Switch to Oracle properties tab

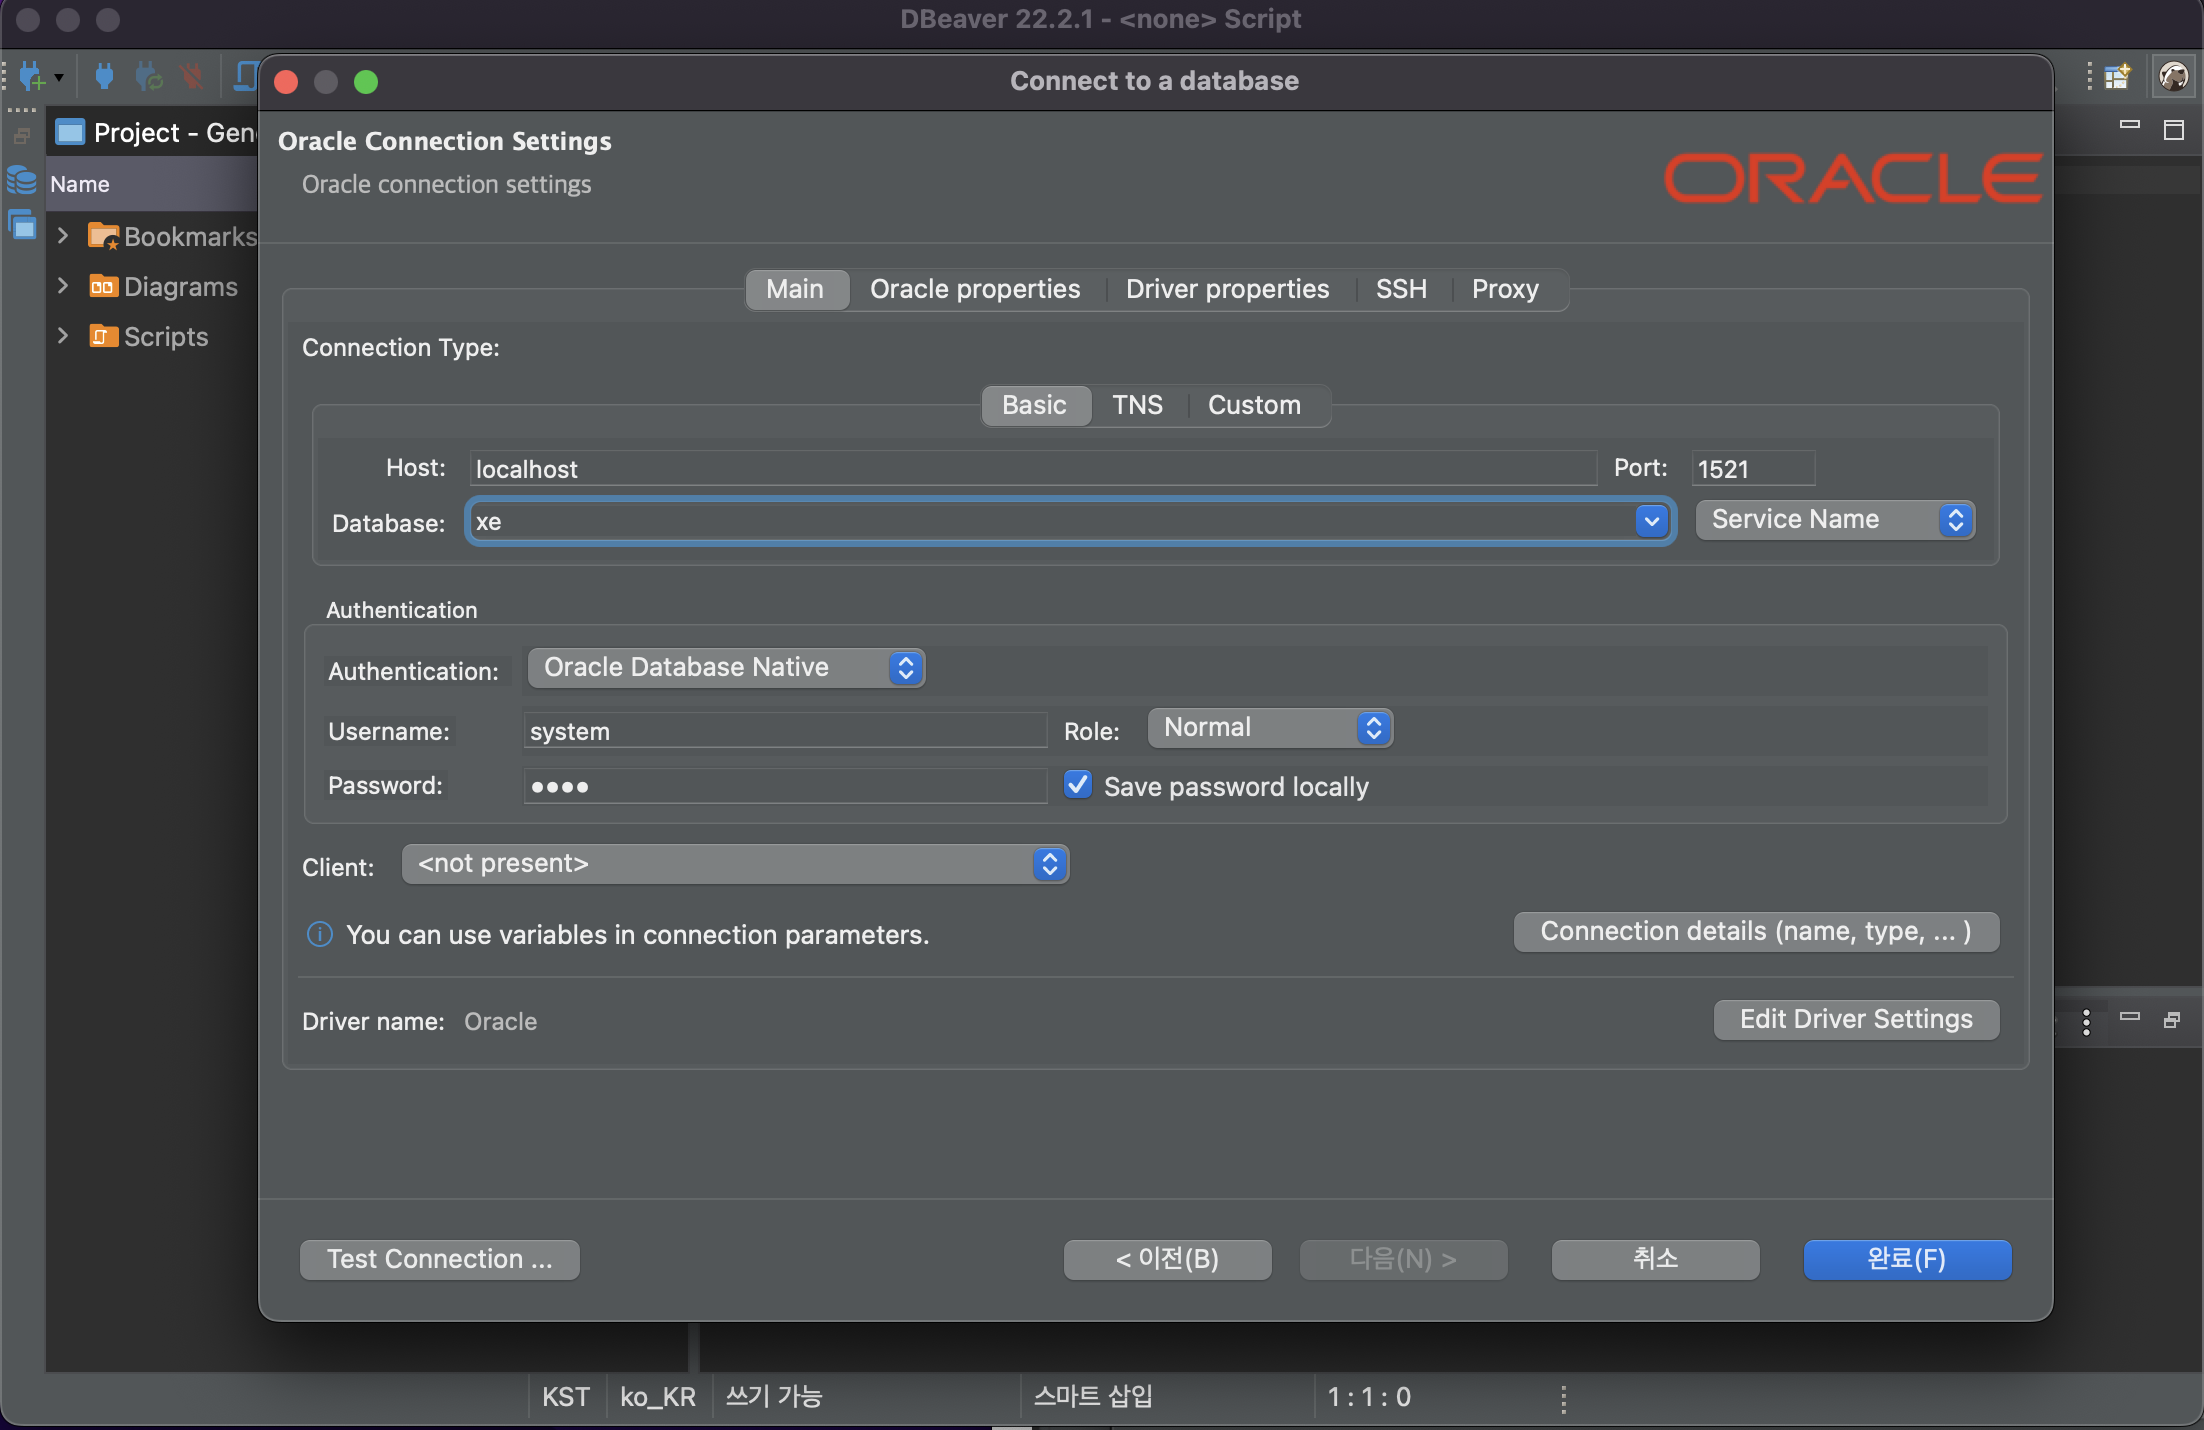[975, 289]
